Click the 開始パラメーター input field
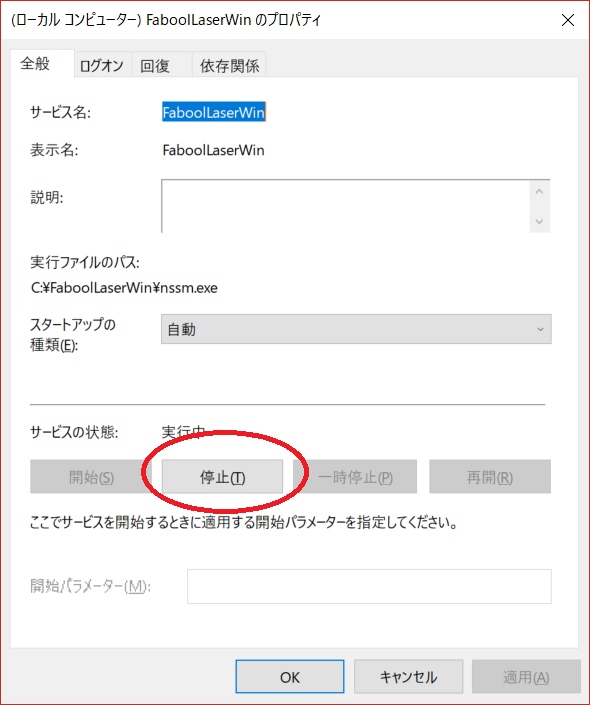The image size is (590, 705). (x=369, y=586)
